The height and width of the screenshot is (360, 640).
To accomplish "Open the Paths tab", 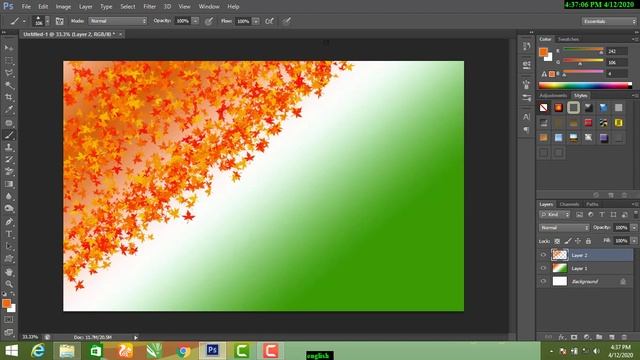I will click(592, 204).
